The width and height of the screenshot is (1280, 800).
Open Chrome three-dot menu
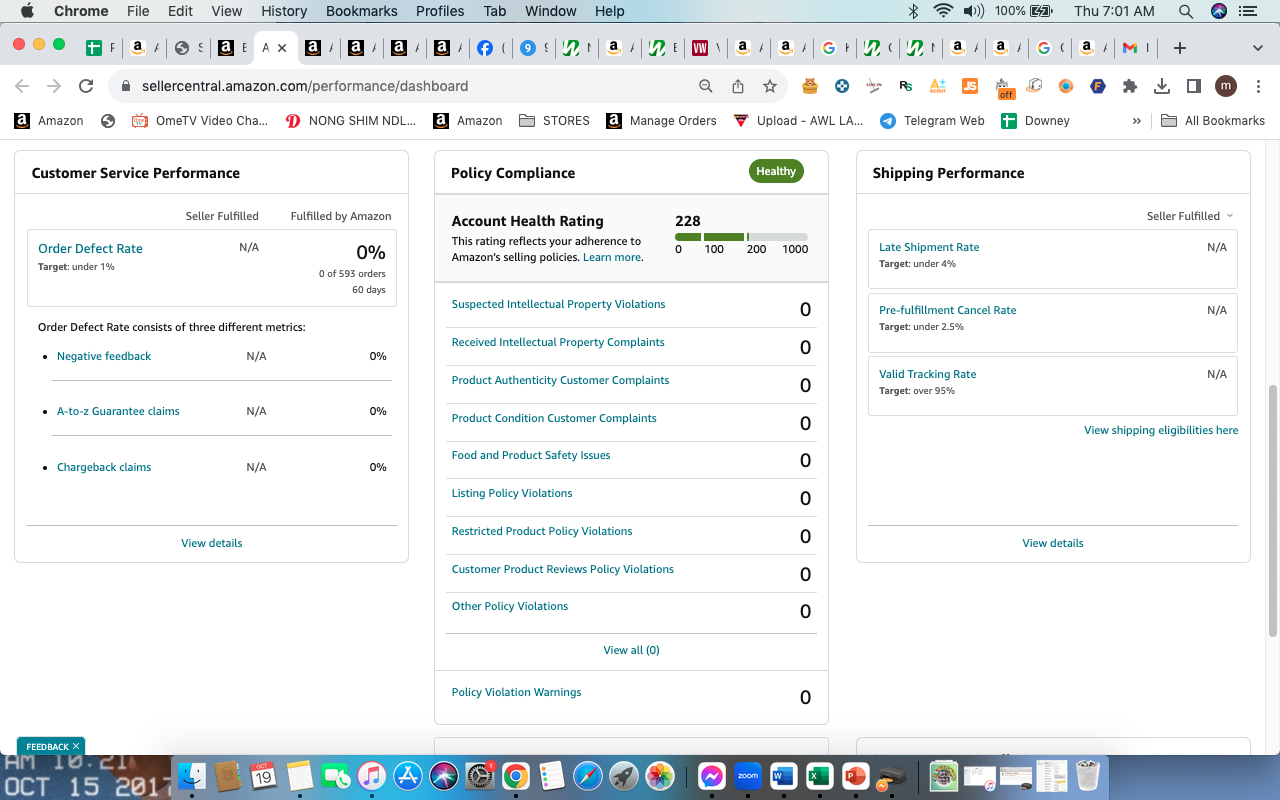coord(1257,86)
